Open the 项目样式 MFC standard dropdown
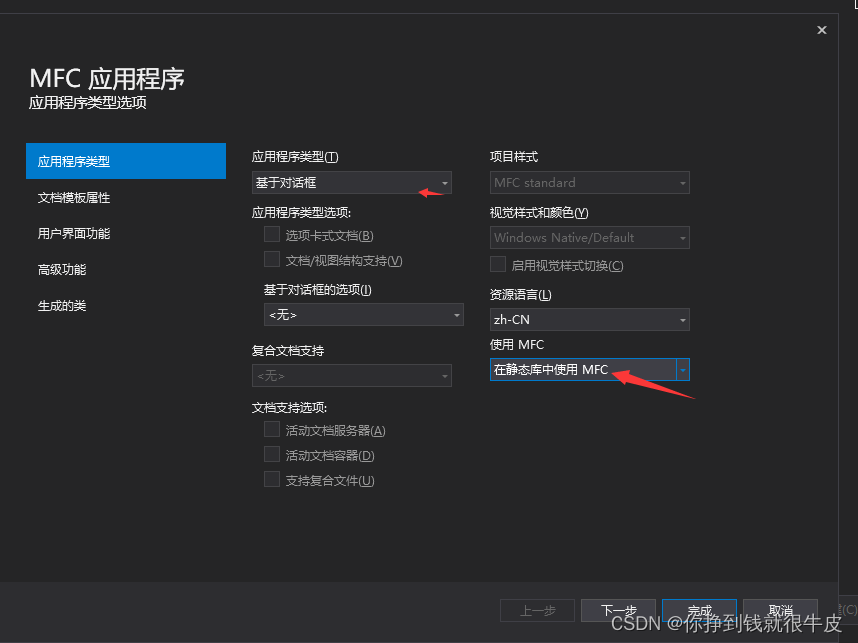The image size is (858, 643). coord(587,183)
